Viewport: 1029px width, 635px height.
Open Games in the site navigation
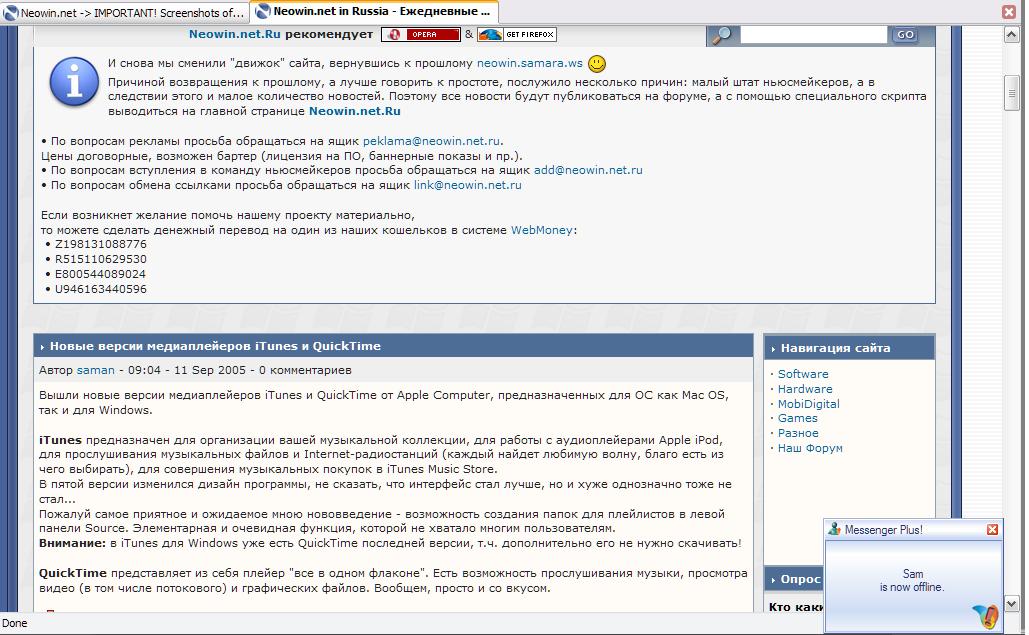(797, 419)
